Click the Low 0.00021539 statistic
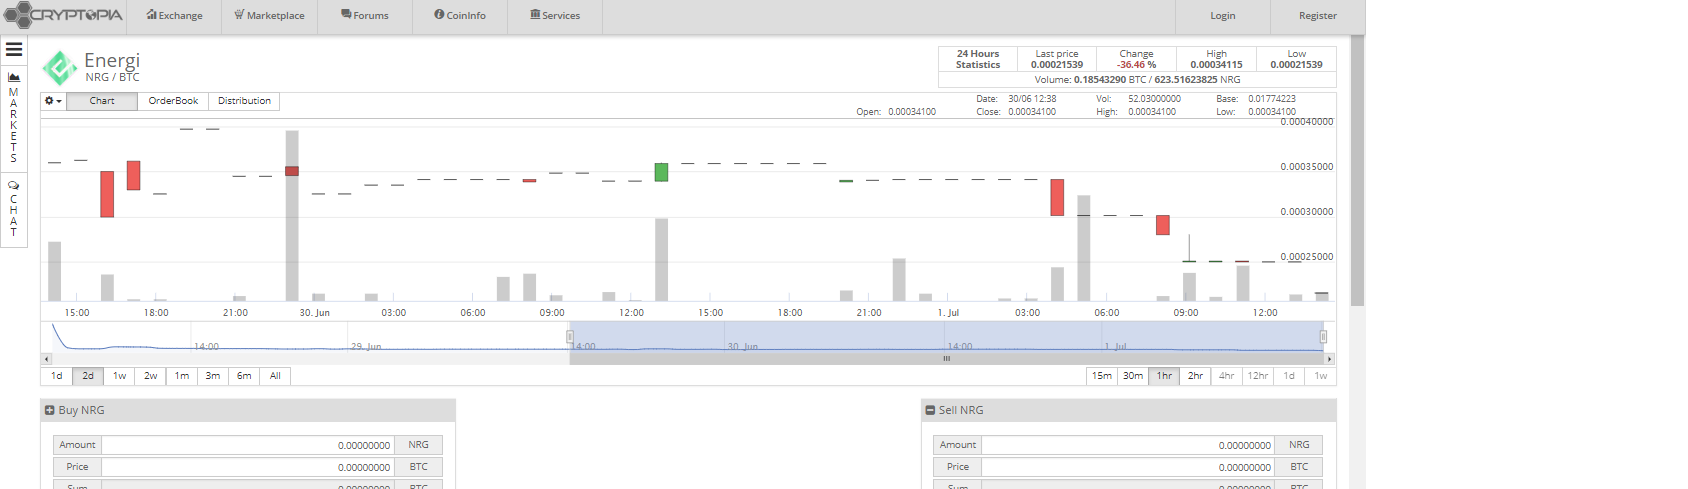 (1296, 59)
